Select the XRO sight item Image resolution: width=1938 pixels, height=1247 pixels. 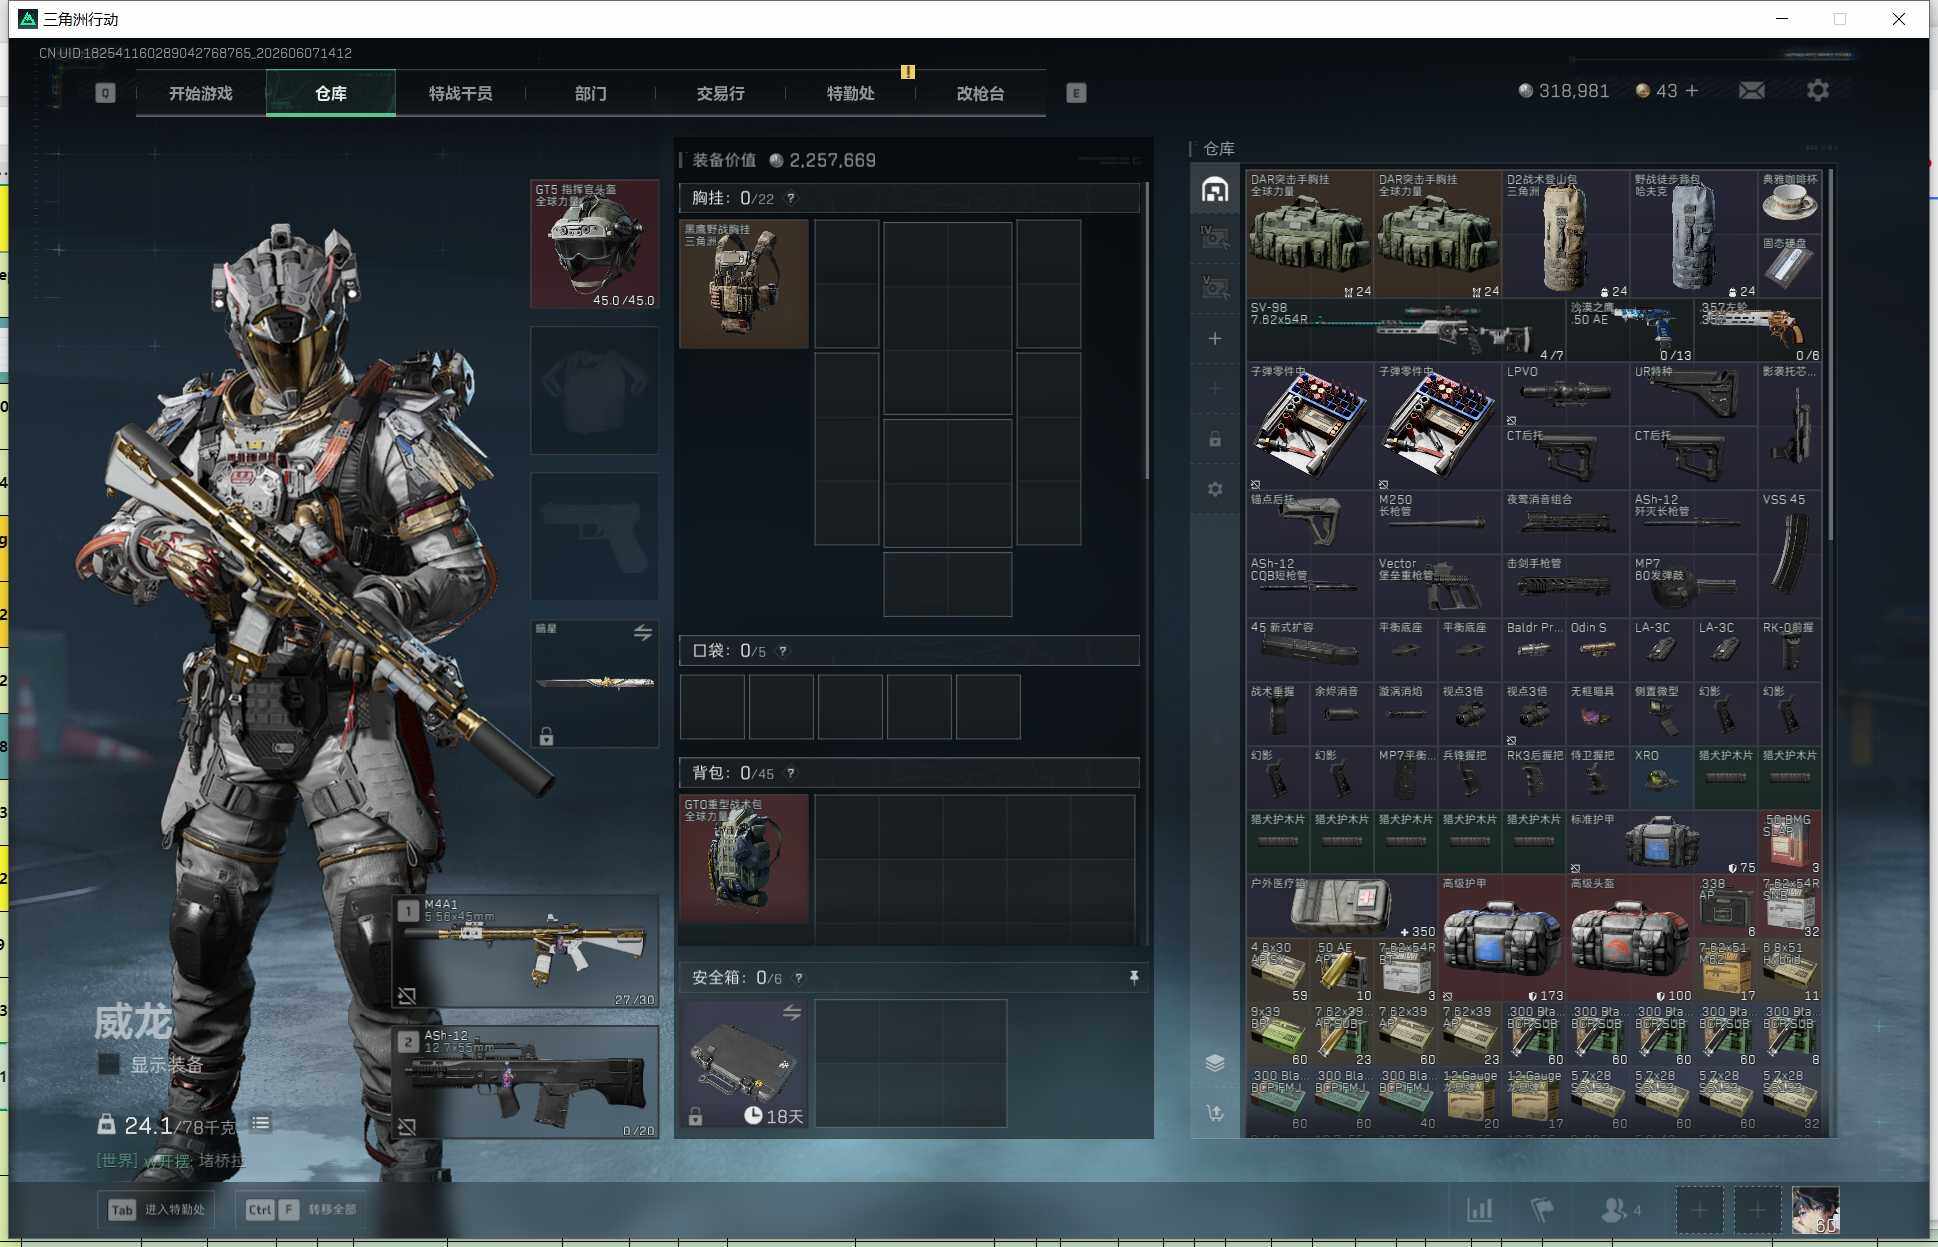click(1662, 778)
